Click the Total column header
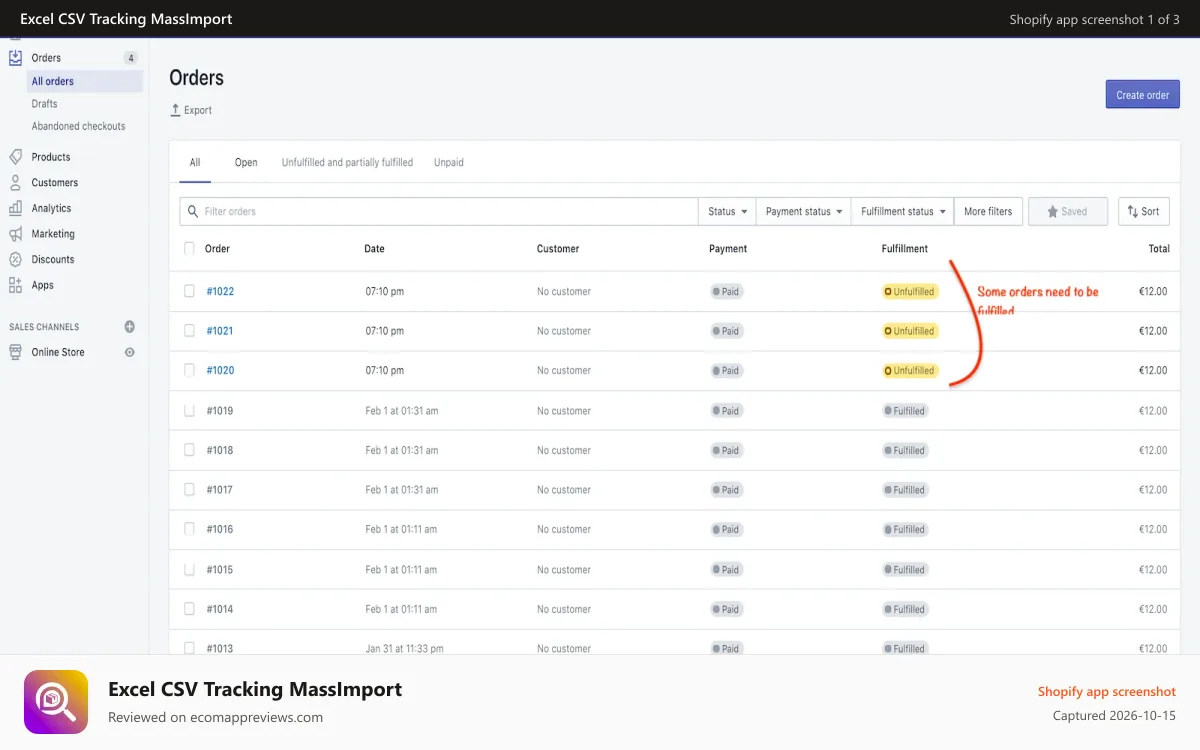 click(1159, 249)
